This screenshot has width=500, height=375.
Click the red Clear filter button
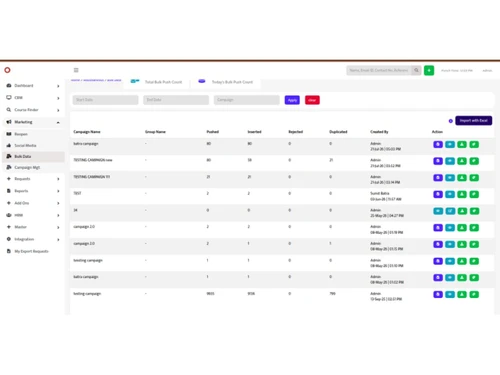pyautogui.click(x=312, y=100)
